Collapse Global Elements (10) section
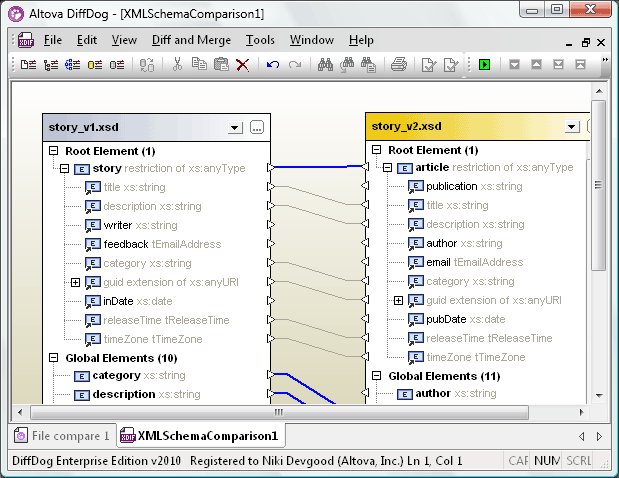The image size is (619, 478). coord(53,358)
